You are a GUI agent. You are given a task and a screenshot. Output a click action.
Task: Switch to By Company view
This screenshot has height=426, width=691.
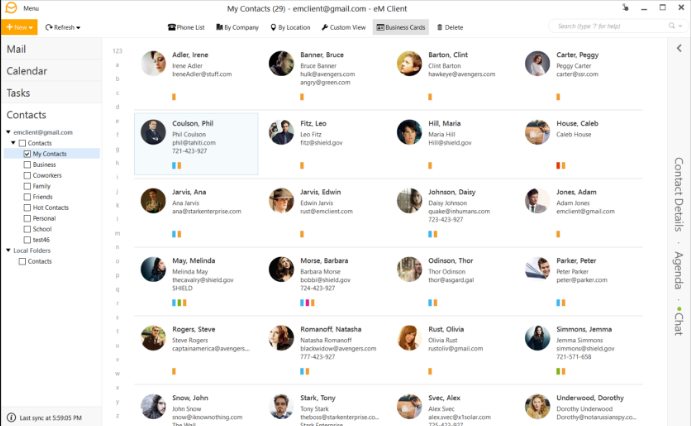coord(237,27)
